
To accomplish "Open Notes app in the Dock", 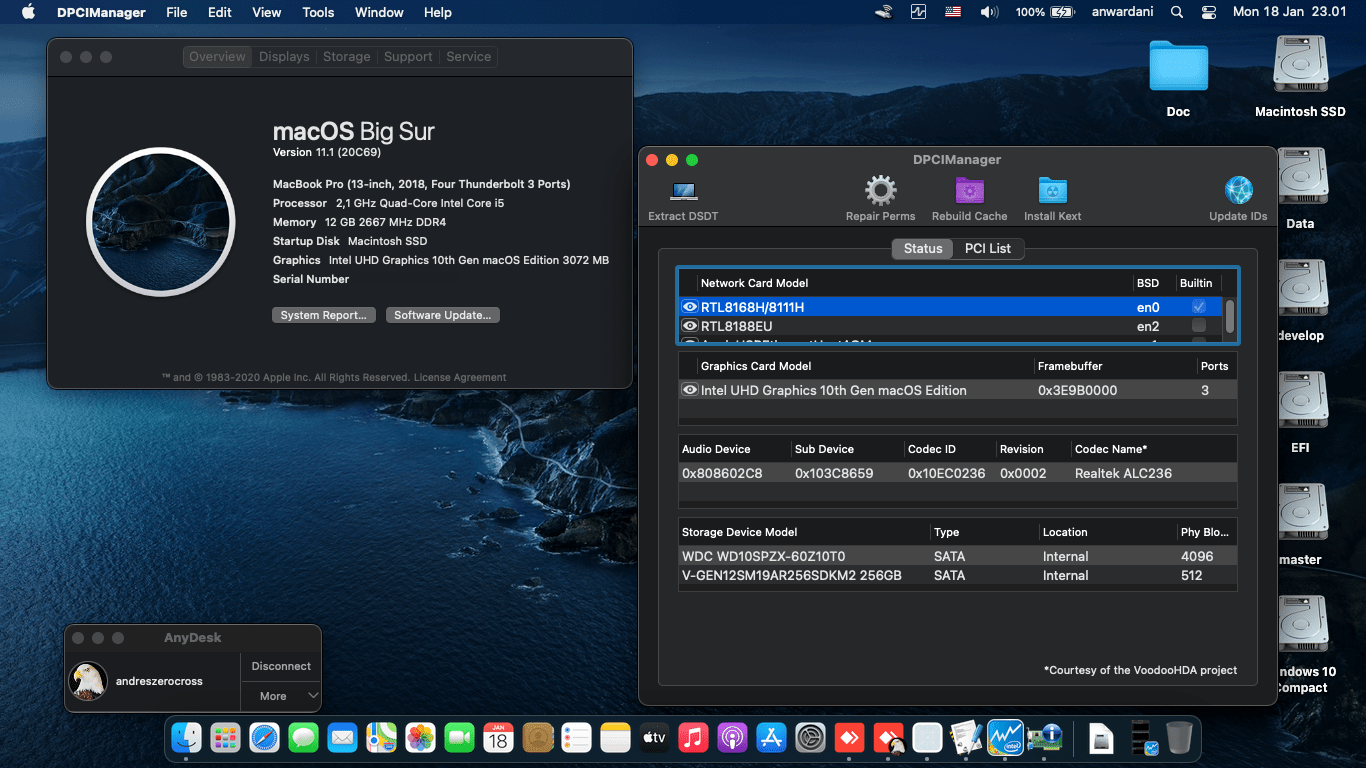I will point(615,738).
